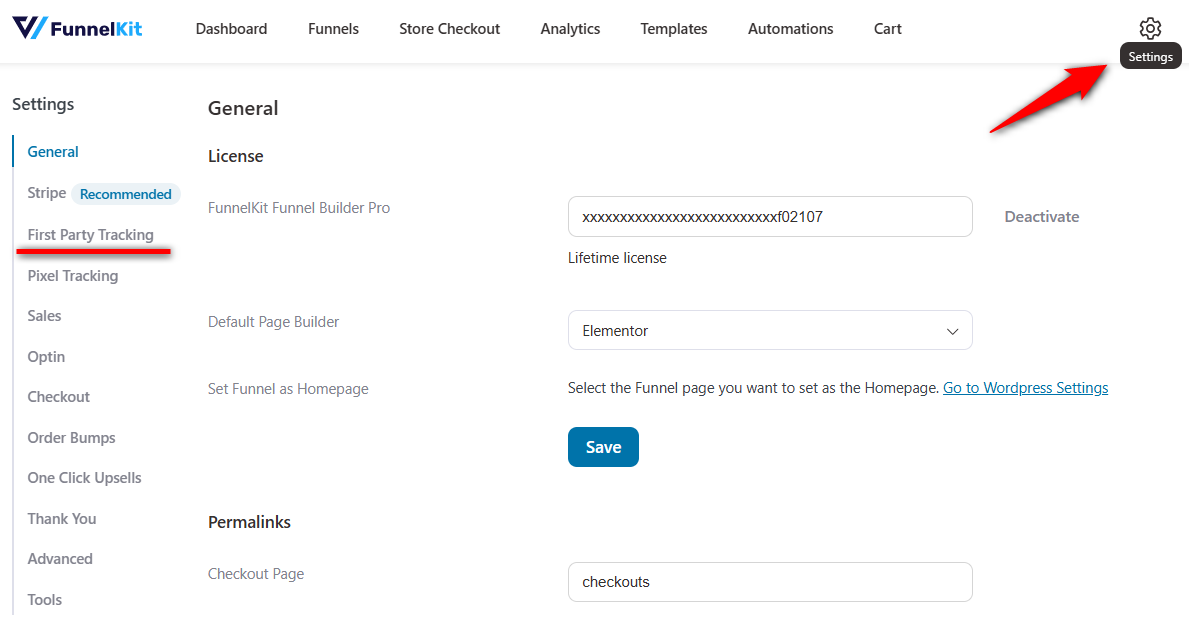Screen dimensions: 1189x625
Task: Open the Templates menu item
Action: pos(673,29)
